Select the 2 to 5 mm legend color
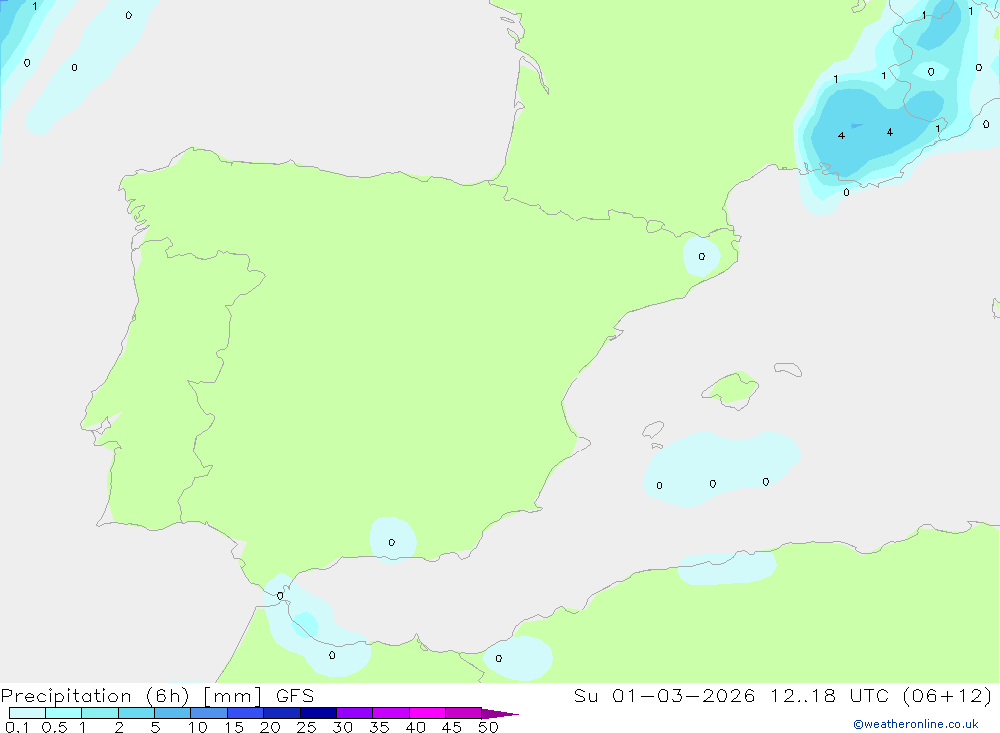The height and width of the screenshot is (733, 1000). (x=136, y=713)
